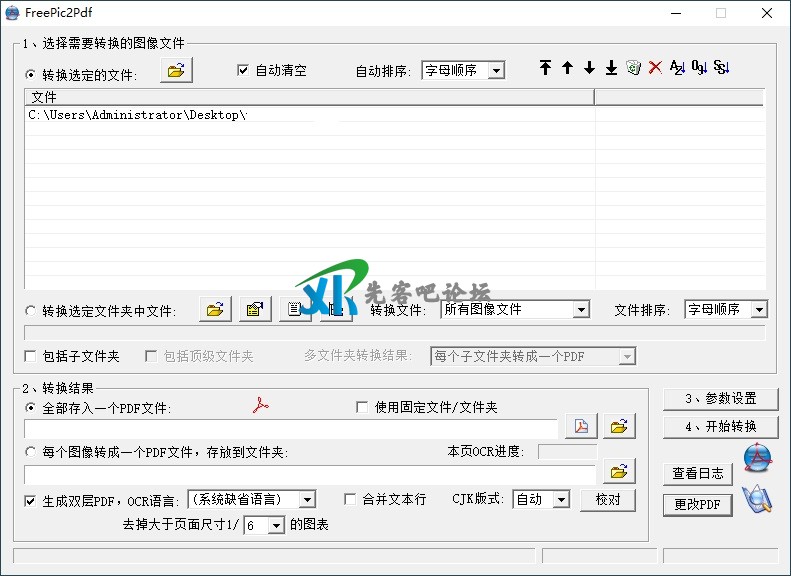Click the 3、参数设置 button

(x=720, y=399)
